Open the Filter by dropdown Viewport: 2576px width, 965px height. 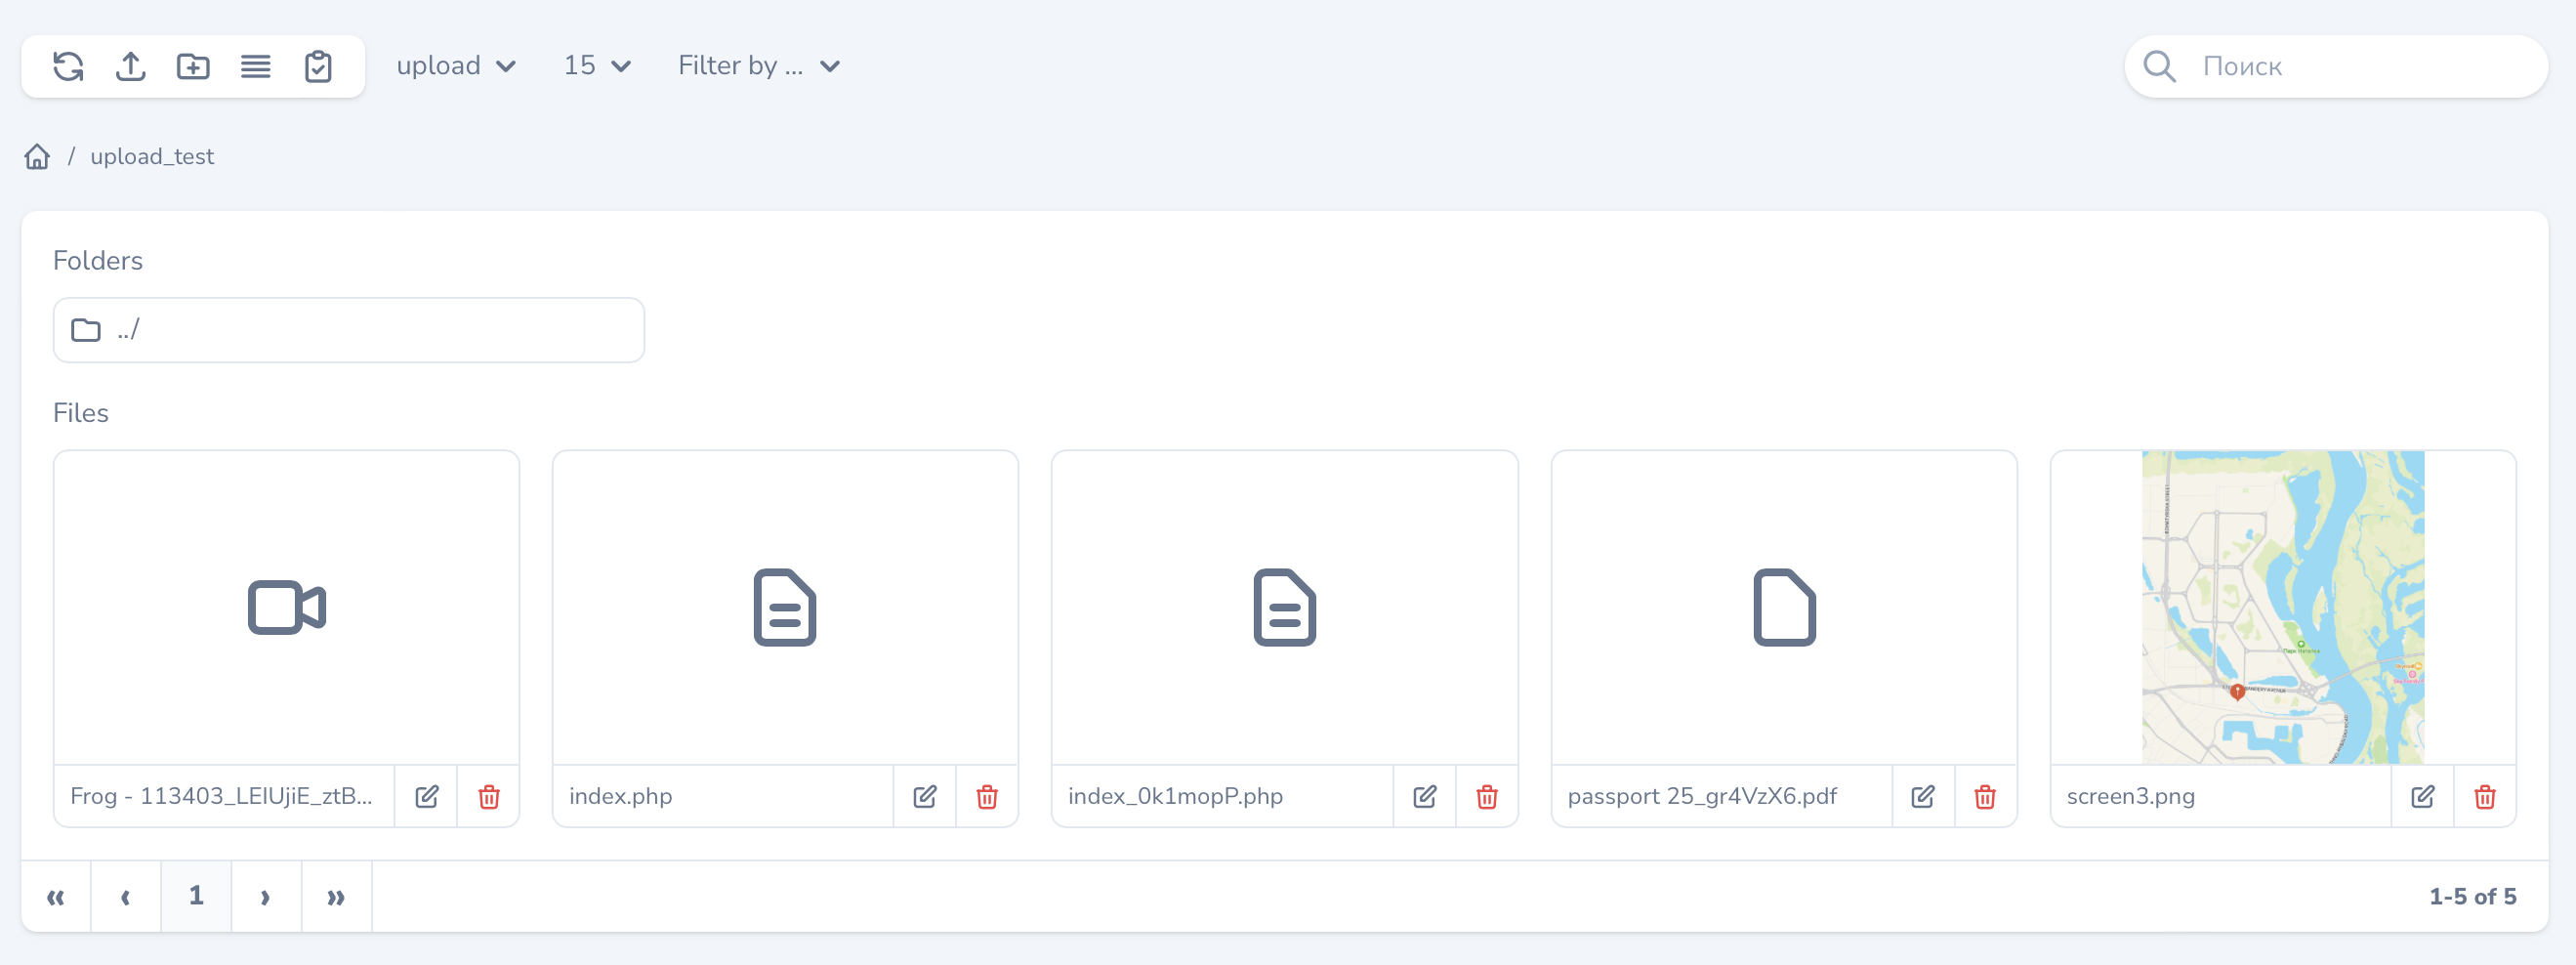758,66
